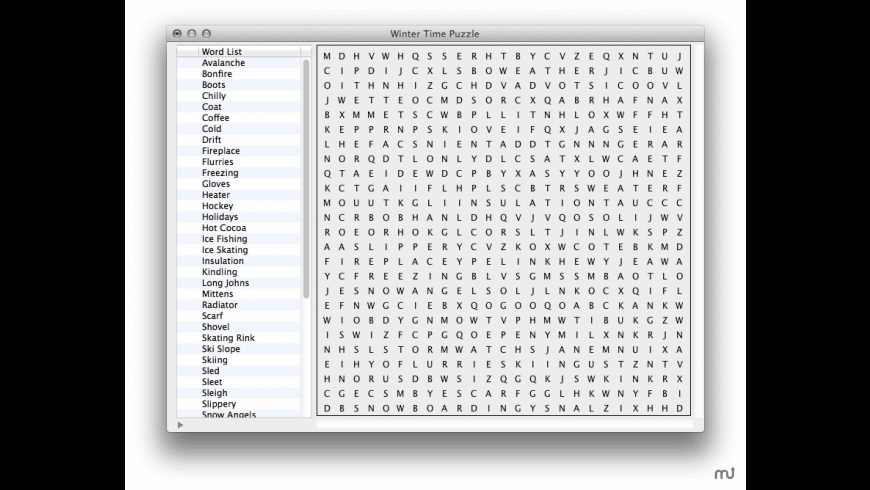Select Boots in the word list
The width and height of the screenshot is (870, 490).
239,85
